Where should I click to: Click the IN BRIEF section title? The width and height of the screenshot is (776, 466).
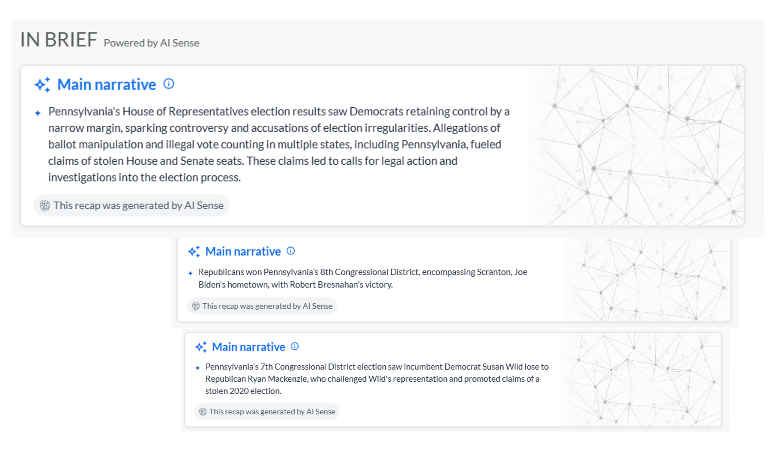(x=58, y=40)
